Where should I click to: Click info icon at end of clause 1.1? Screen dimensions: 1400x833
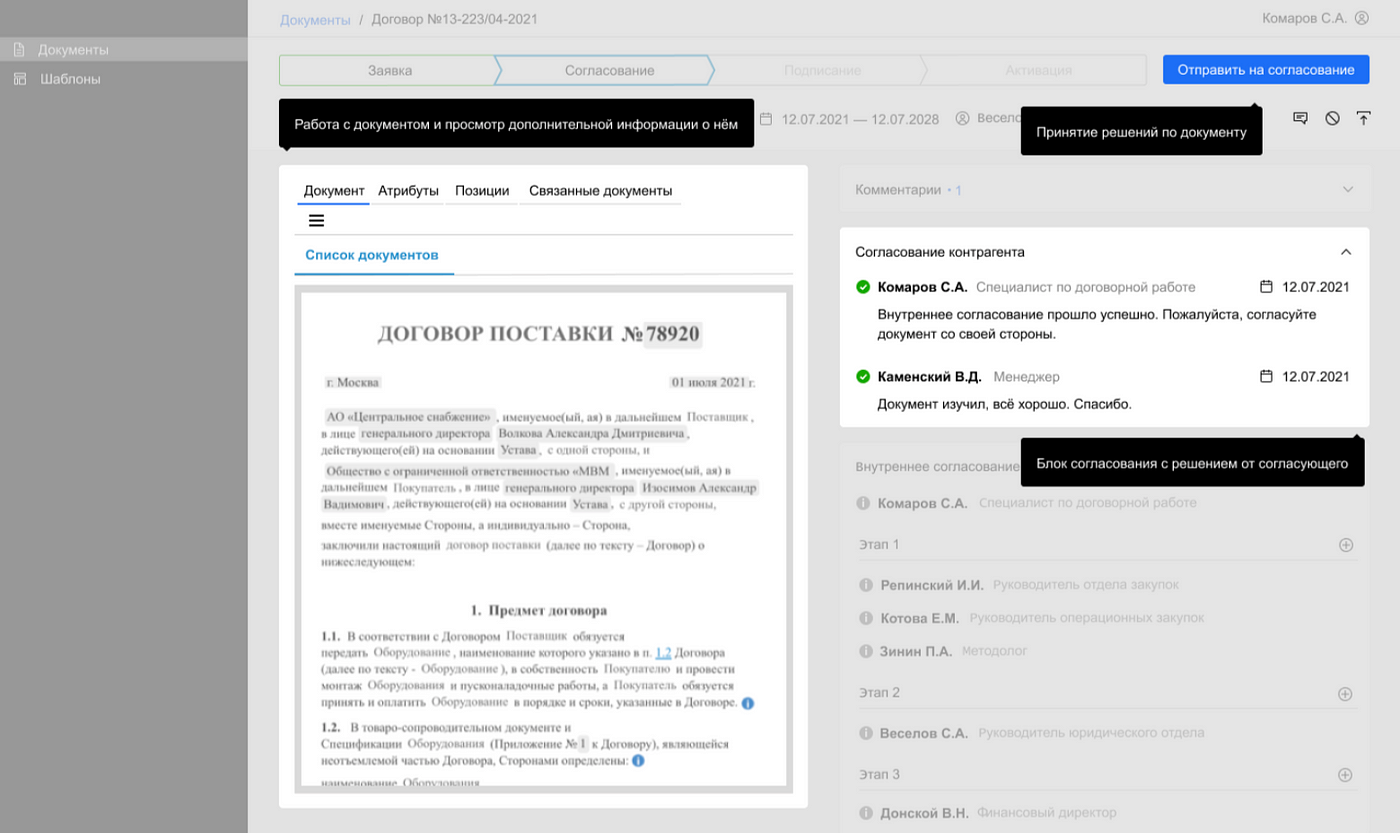(x=748, y=703)
